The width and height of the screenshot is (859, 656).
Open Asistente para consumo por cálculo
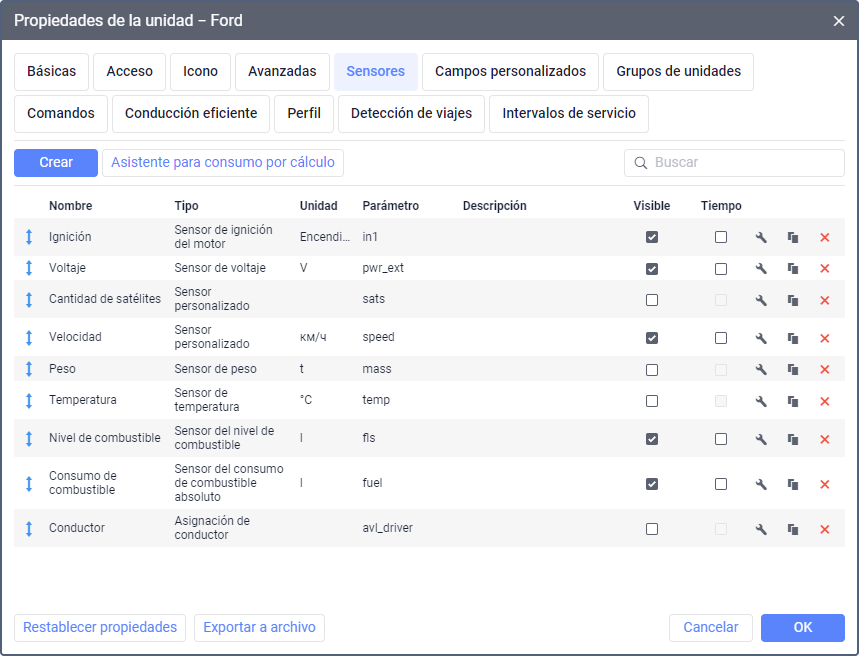223,162
